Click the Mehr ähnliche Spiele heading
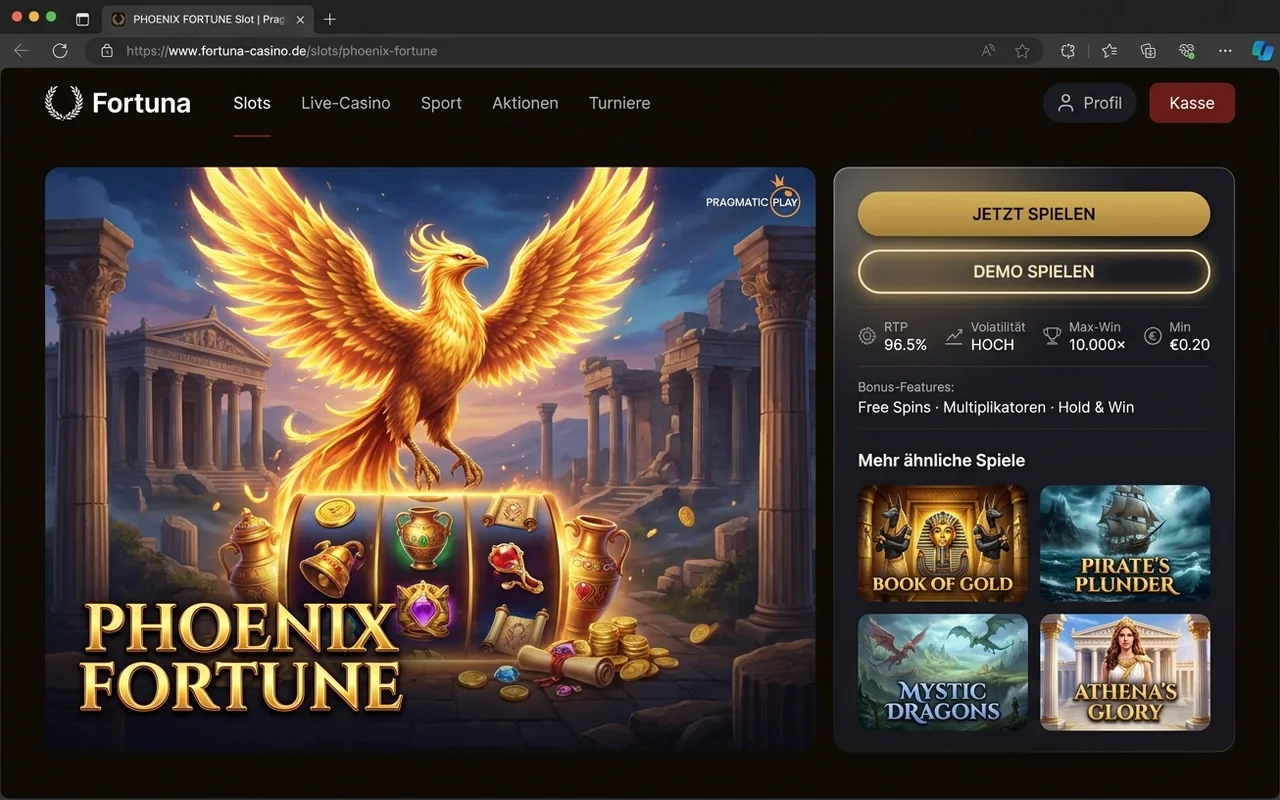 tap(941, 460)
